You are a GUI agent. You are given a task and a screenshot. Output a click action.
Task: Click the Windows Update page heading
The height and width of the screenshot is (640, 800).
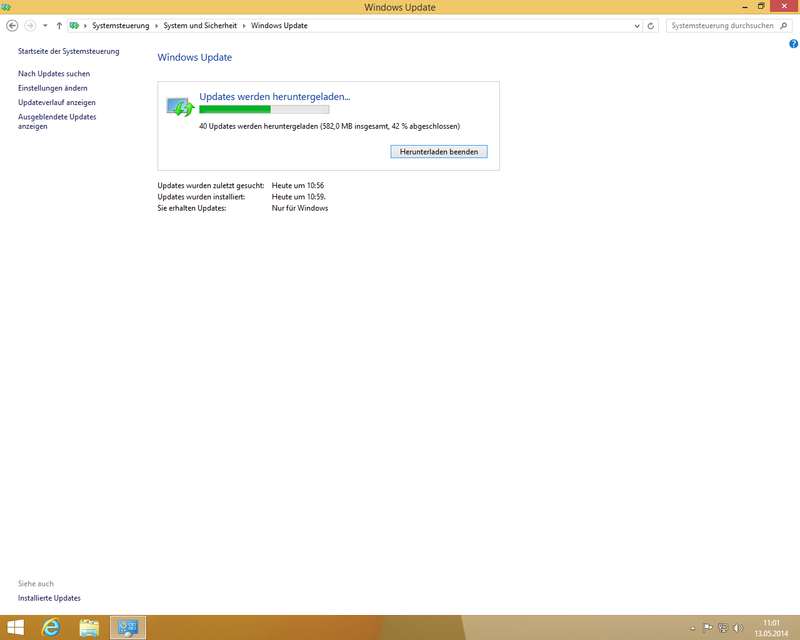194,57
